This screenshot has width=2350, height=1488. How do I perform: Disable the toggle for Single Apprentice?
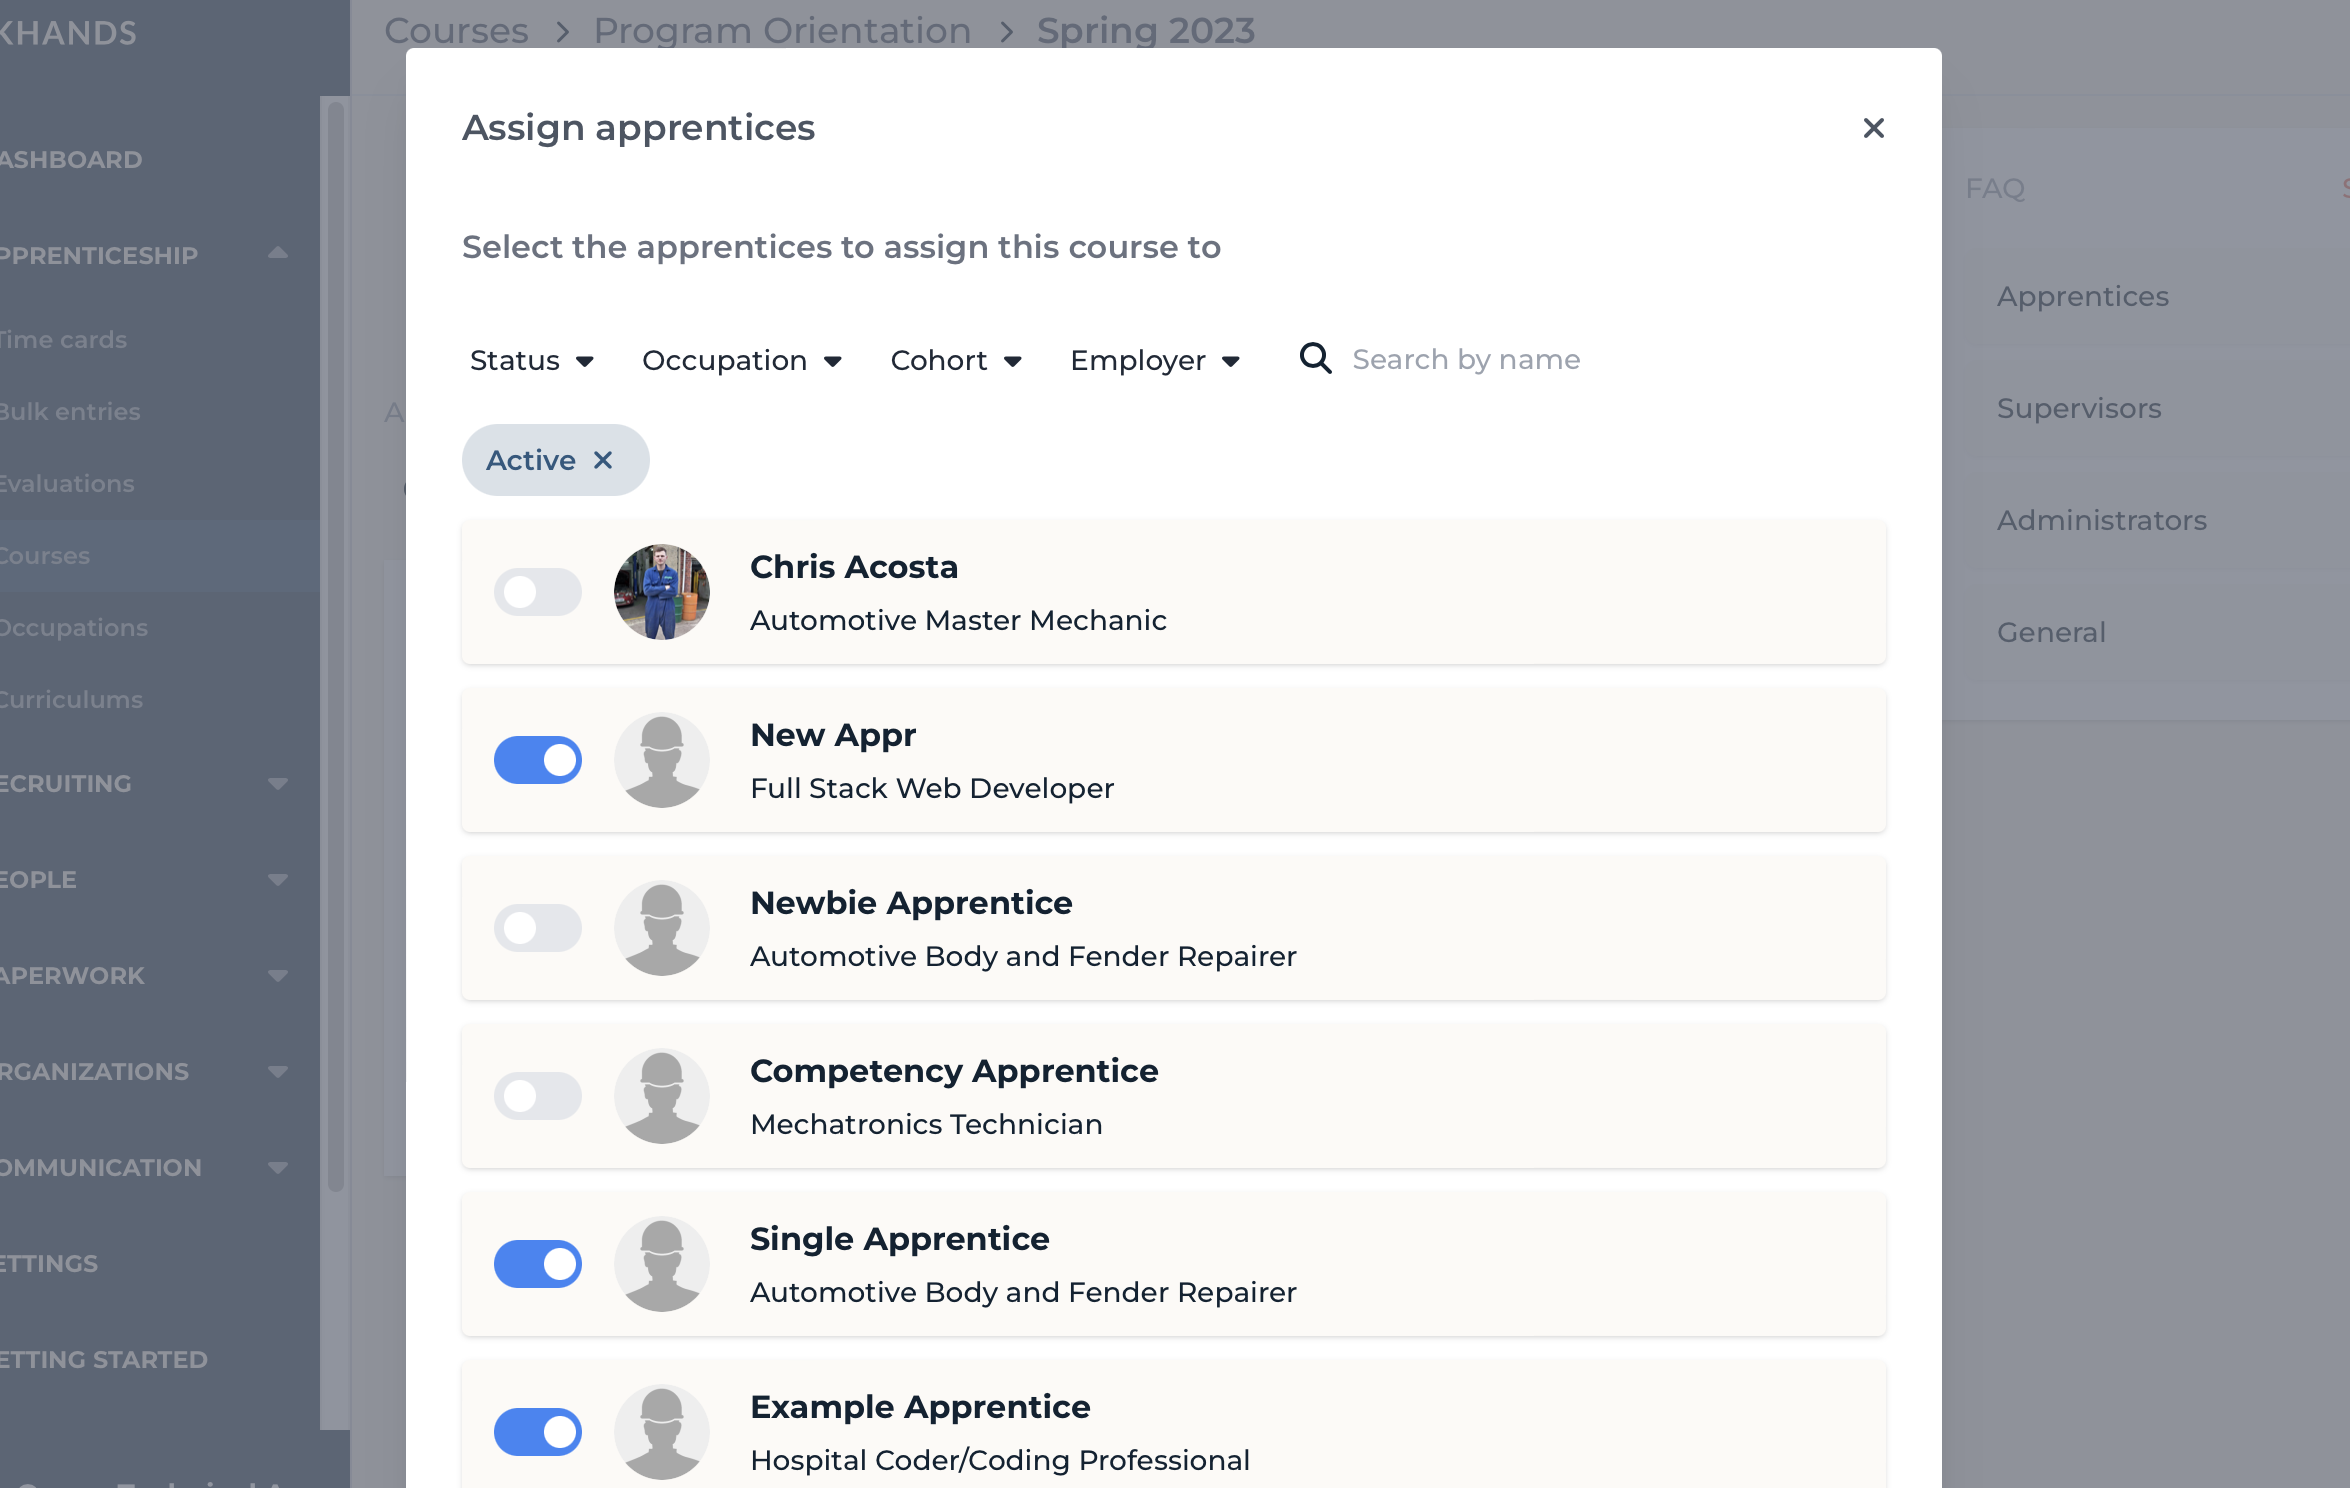[x=538, y=1264]
